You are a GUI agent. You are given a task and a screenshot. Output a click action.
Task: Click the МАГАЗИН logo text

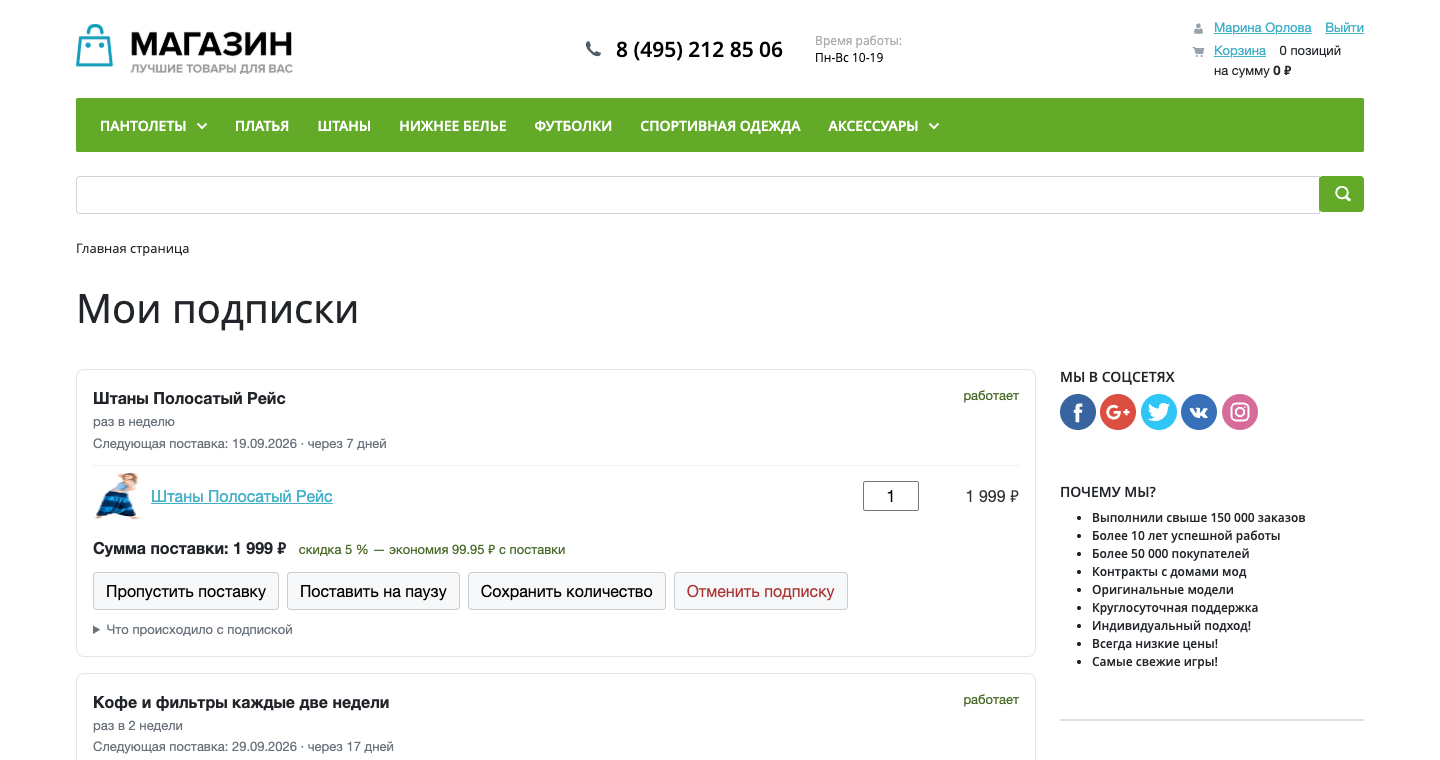coord(211,43)
